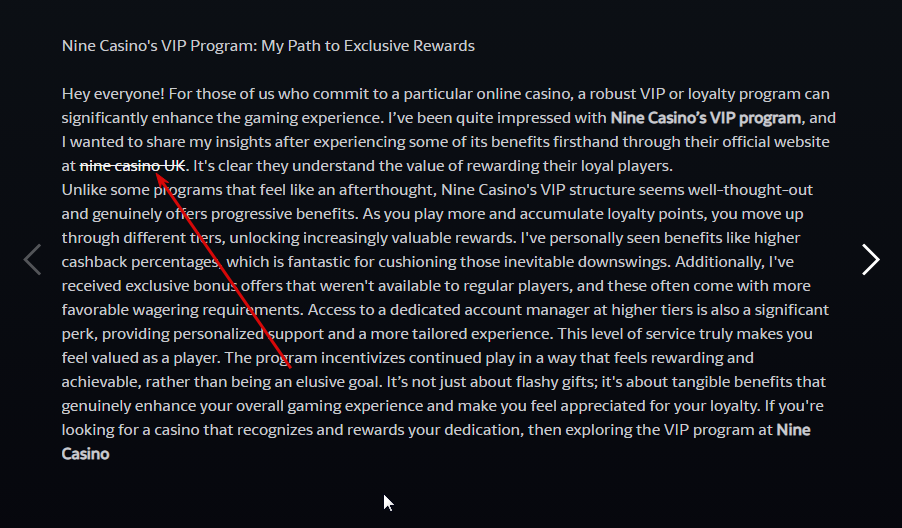Click the words 'elusive goal' in the paragraph
The width and height of the screenshot is (902, 528).
click(x=338, y=382)
